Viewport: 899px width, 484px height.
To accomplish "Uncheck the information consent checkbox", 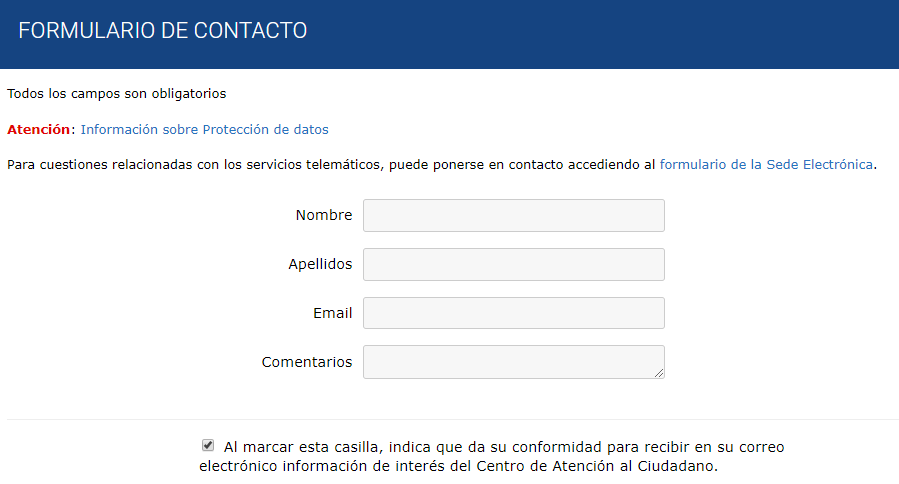I will click(x=208, y=445).
